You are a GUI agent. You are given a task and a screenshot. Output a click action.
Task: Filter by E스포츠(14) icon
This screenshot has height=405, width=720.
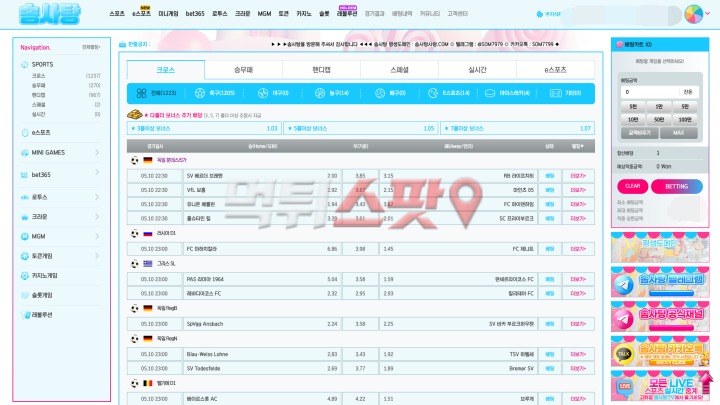433,93
